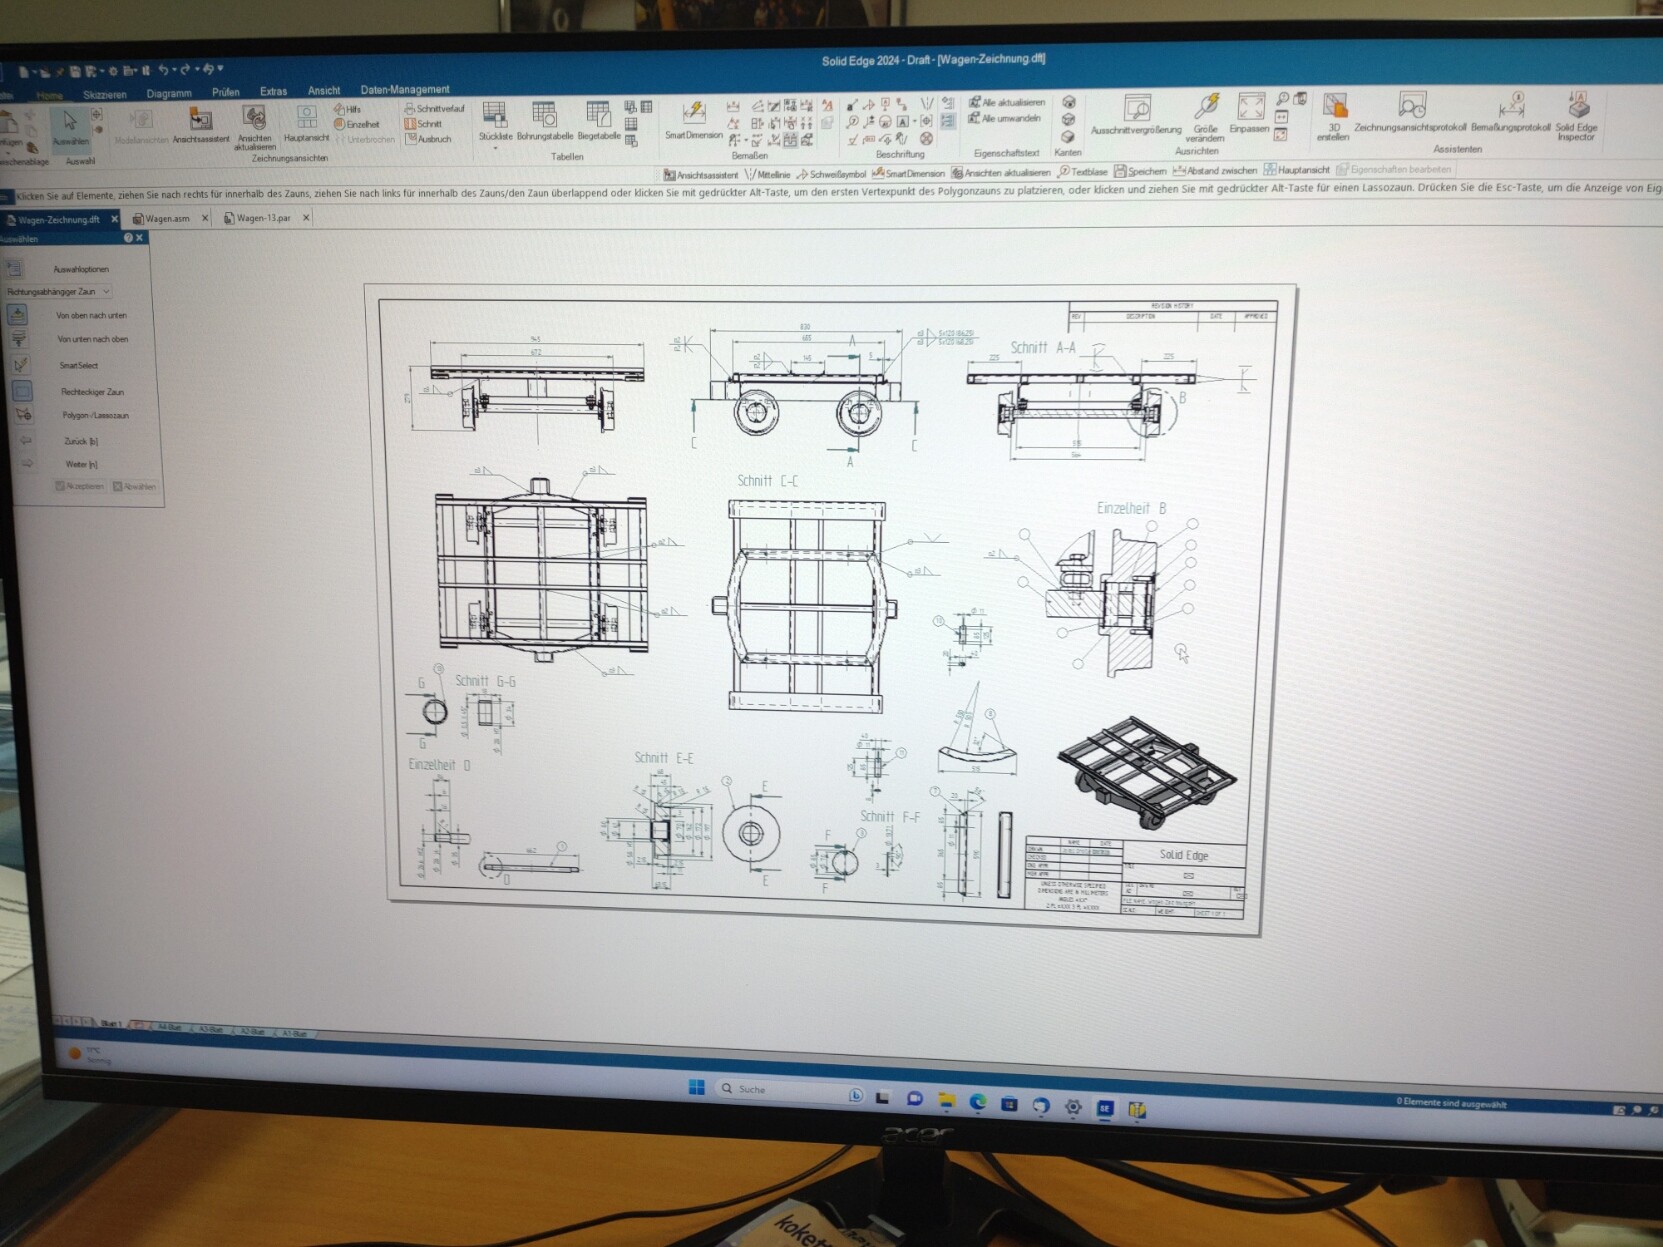
Task: Open the undo history dropdown arrow
Action: [176, 70]
